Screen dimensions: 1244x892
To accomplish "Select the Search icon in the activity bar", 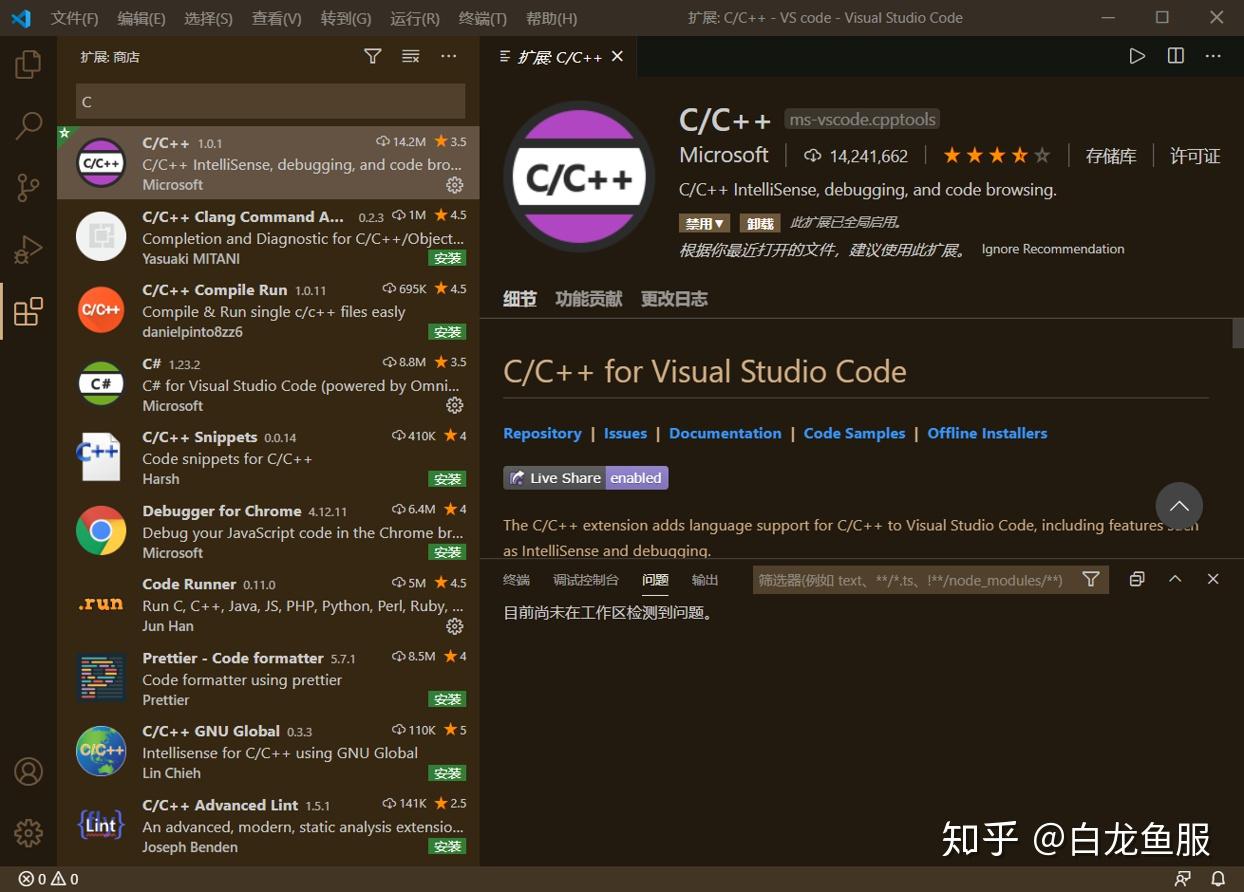I will click(28, 125).
